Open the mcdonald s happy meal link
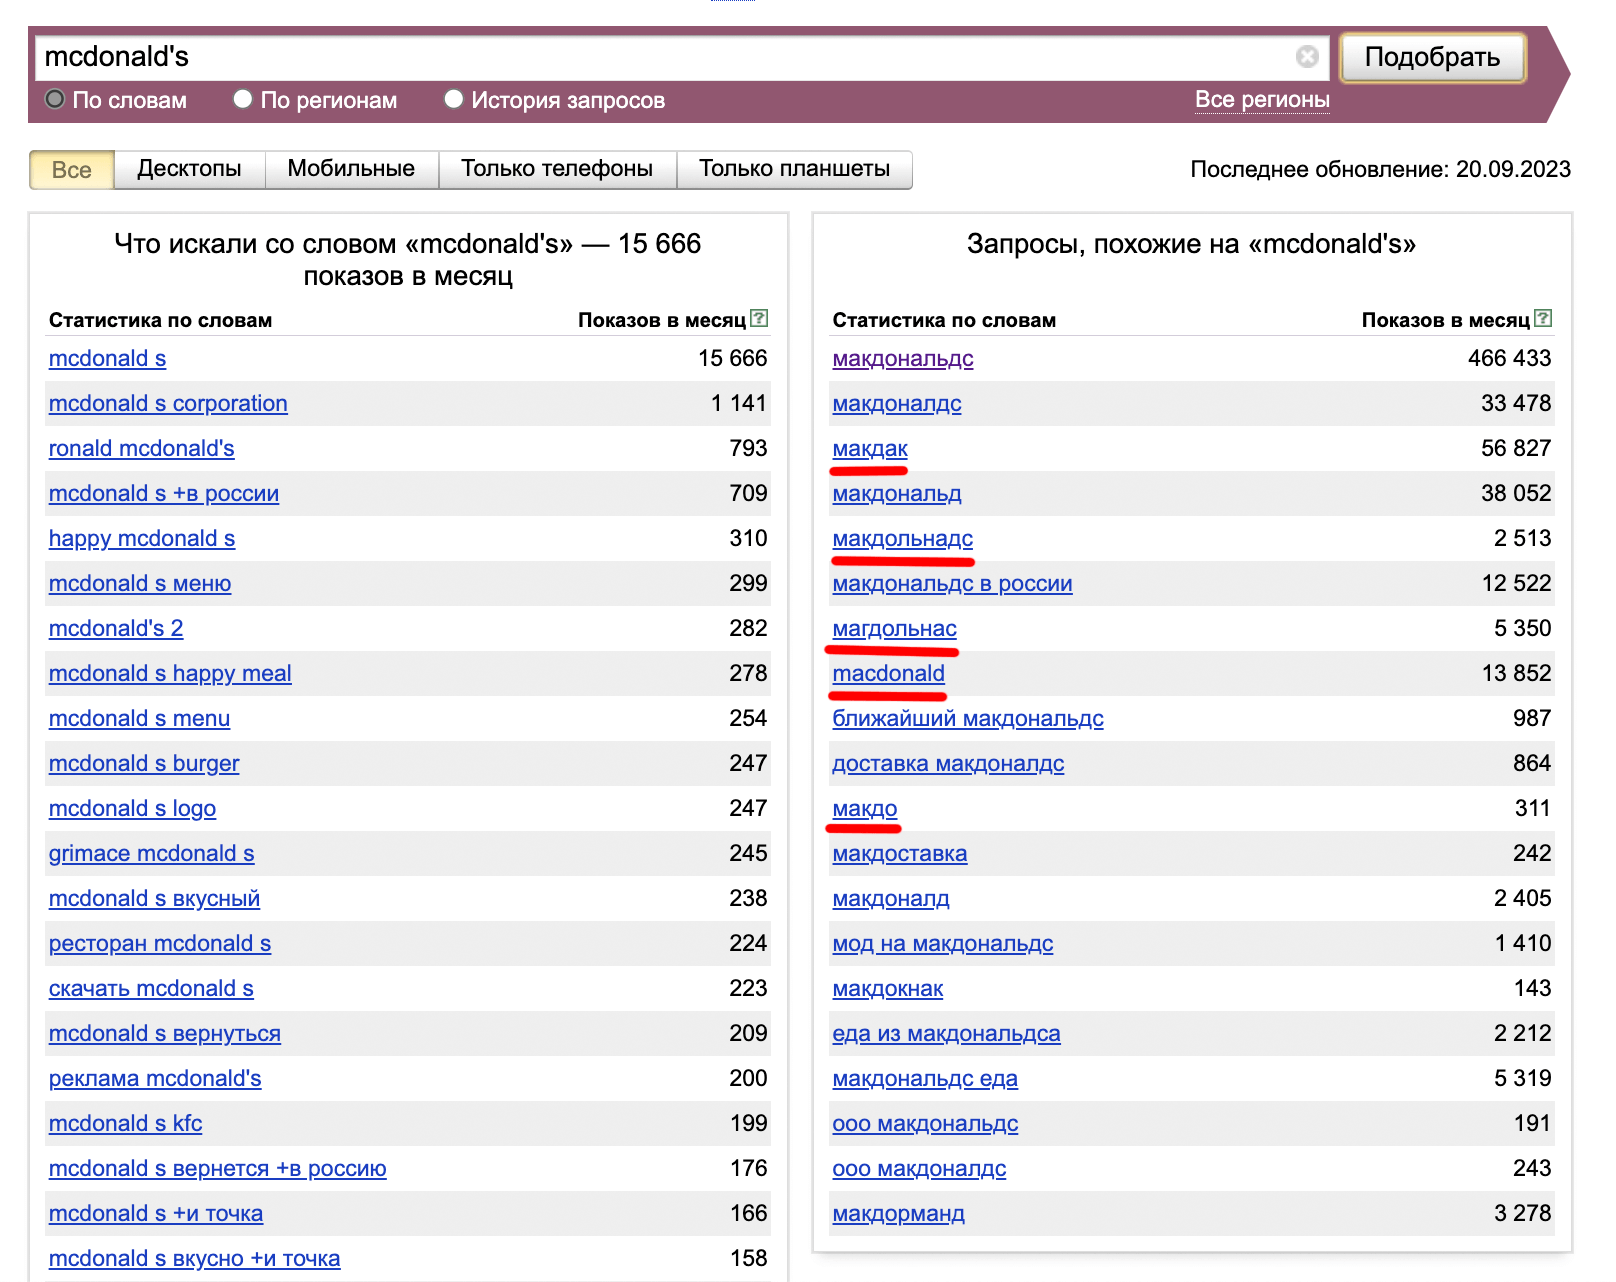Image resolution: width=1616 pixels, height=1282 pixels. tap(170, 673)
